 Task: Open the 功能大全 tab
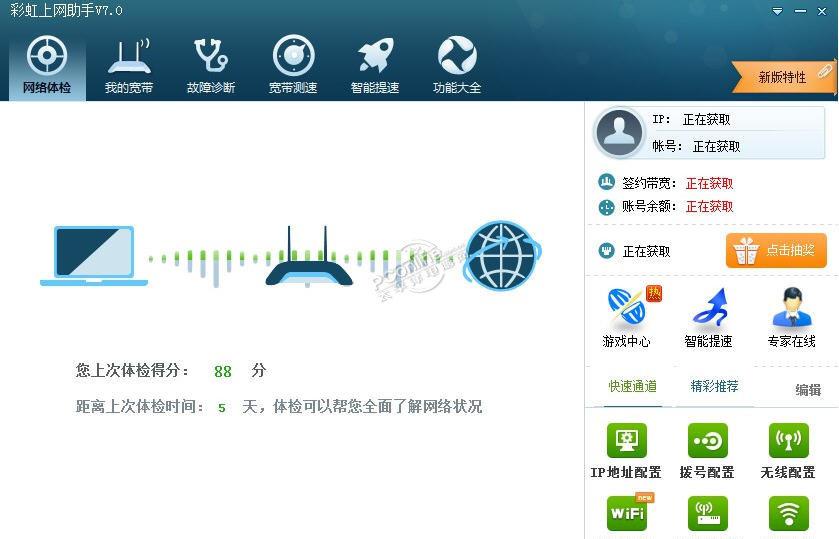point(457,66)
